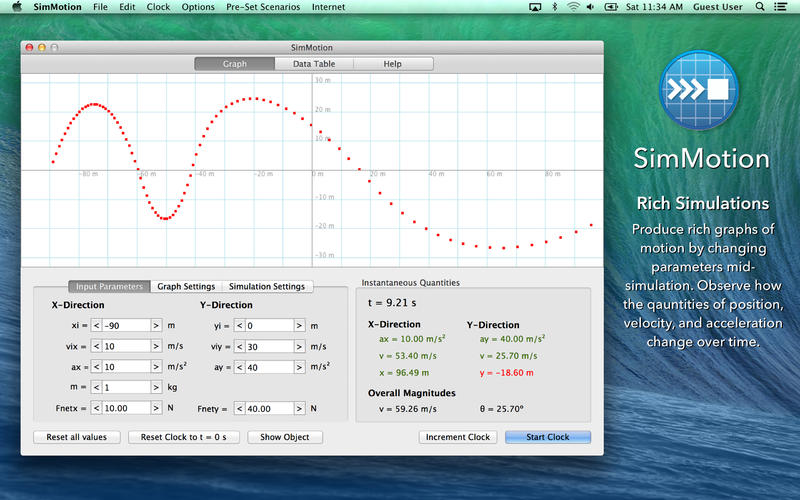Click the xi input field showing -90

point(127,326)
